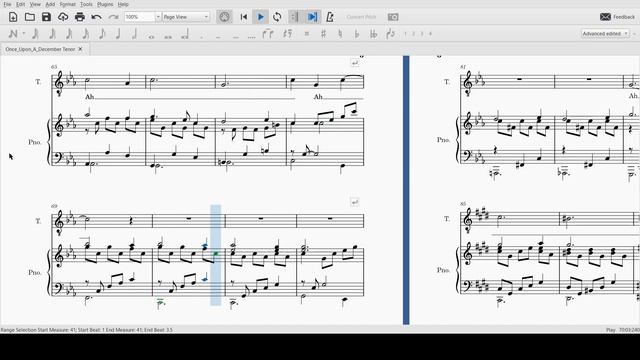Apply double flat accidental
The width and height of the screenshot is (640, 360).
[373, 34]
